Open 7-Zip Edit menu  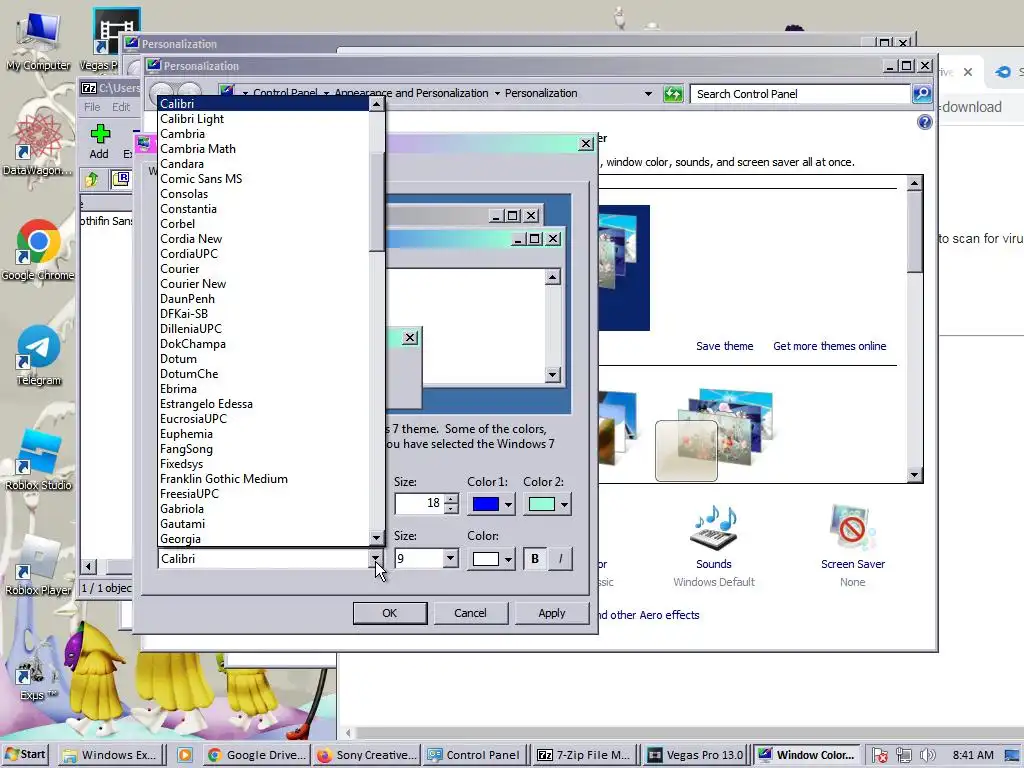pyautogui.click(x=121, y=107)
